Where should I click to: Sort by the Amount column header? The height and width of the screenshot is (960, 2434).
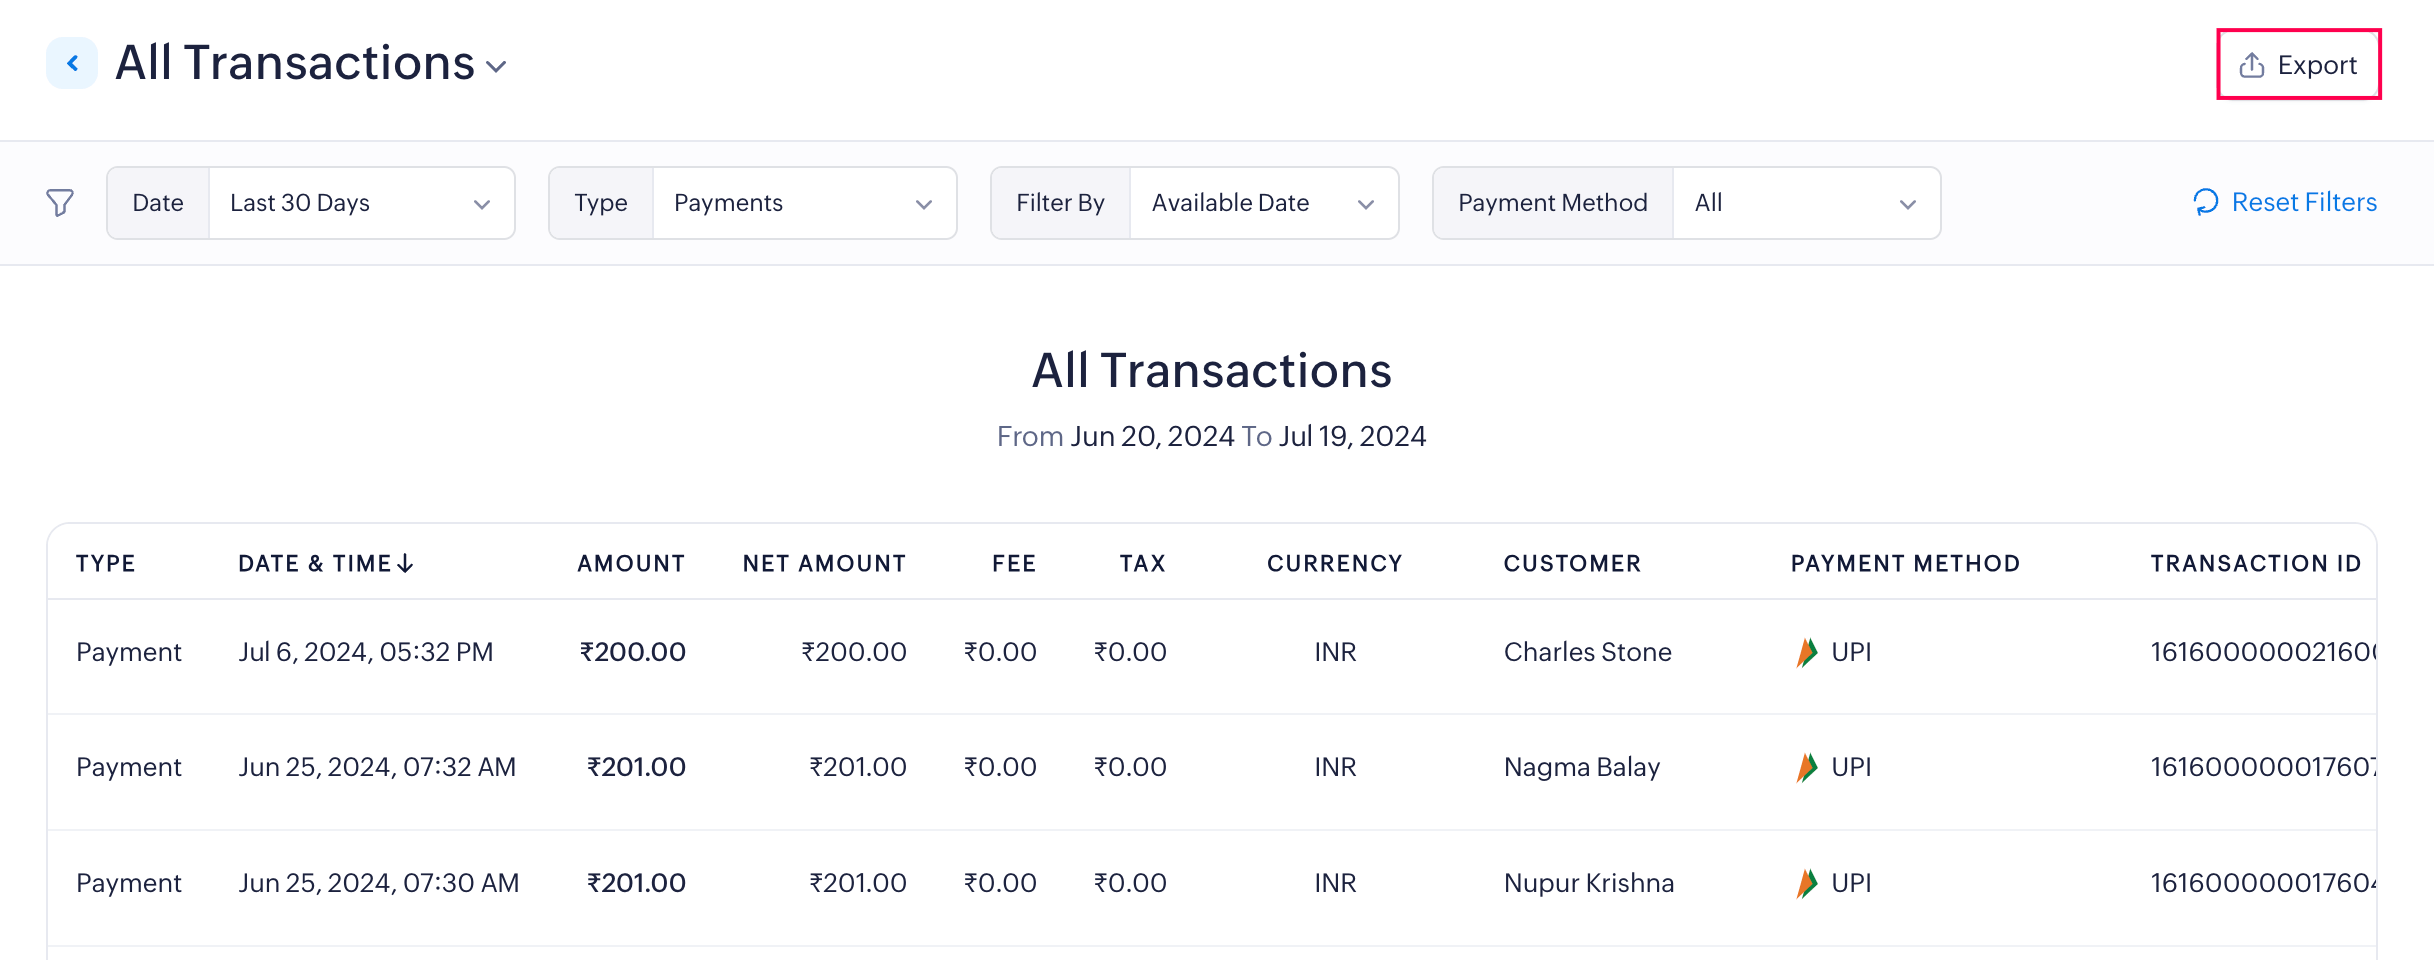tap(631, 564)
